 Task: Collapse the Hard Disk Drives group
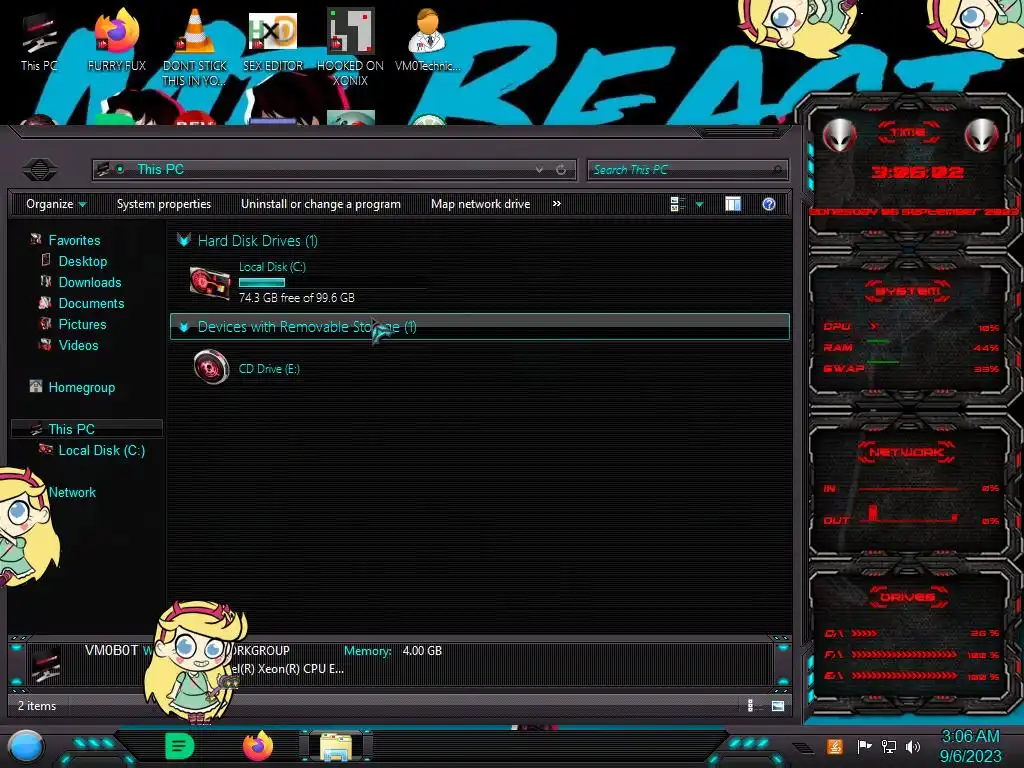tap(184, 240)
